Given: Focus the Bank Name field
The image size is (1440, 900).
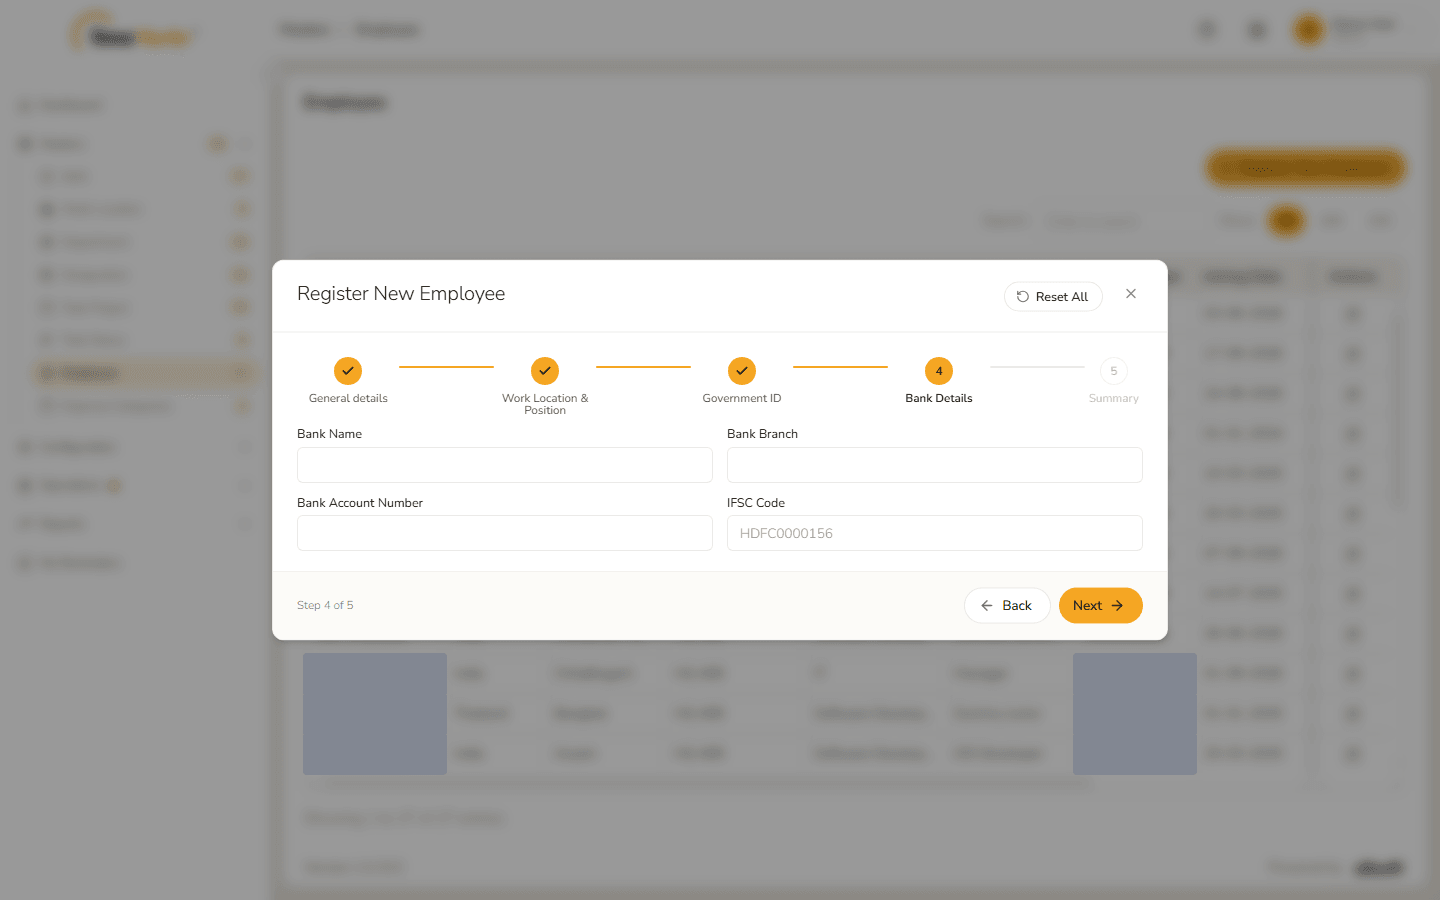Looking at the screenshot, I should tap(505, 465).
